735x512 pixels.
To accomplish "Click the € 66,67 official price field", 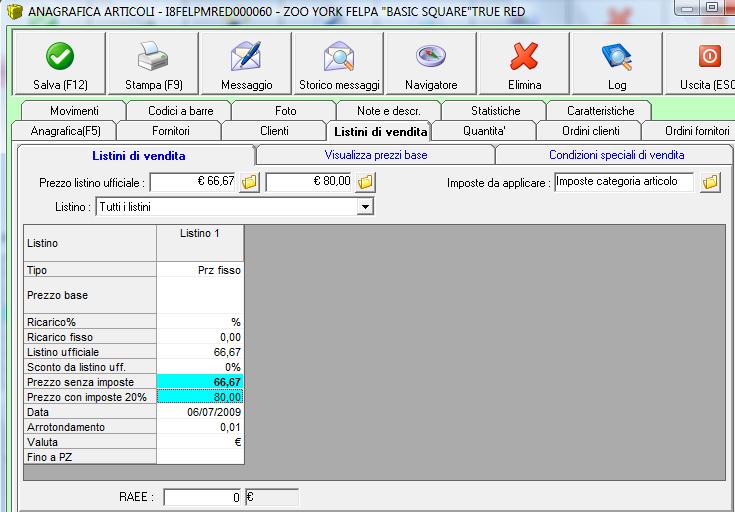I will 193,182.
